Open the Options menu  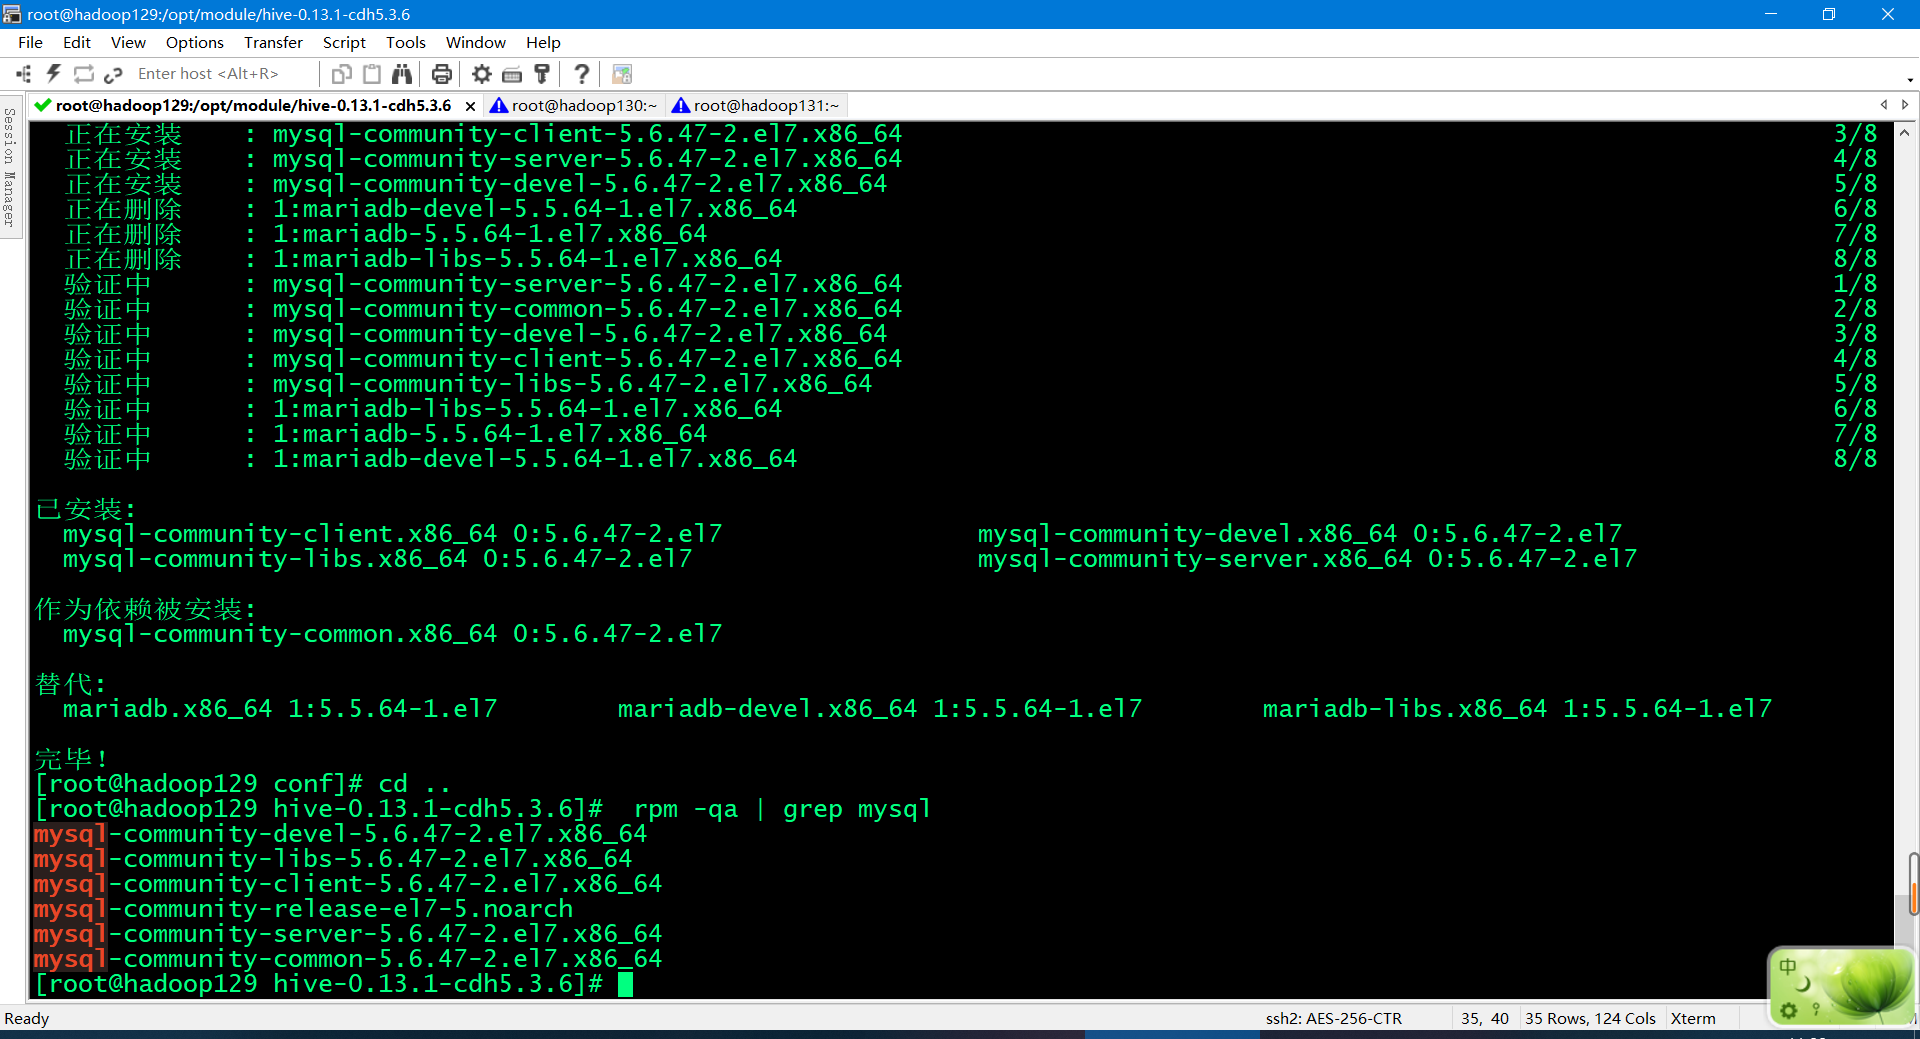[x=194, y=42]
